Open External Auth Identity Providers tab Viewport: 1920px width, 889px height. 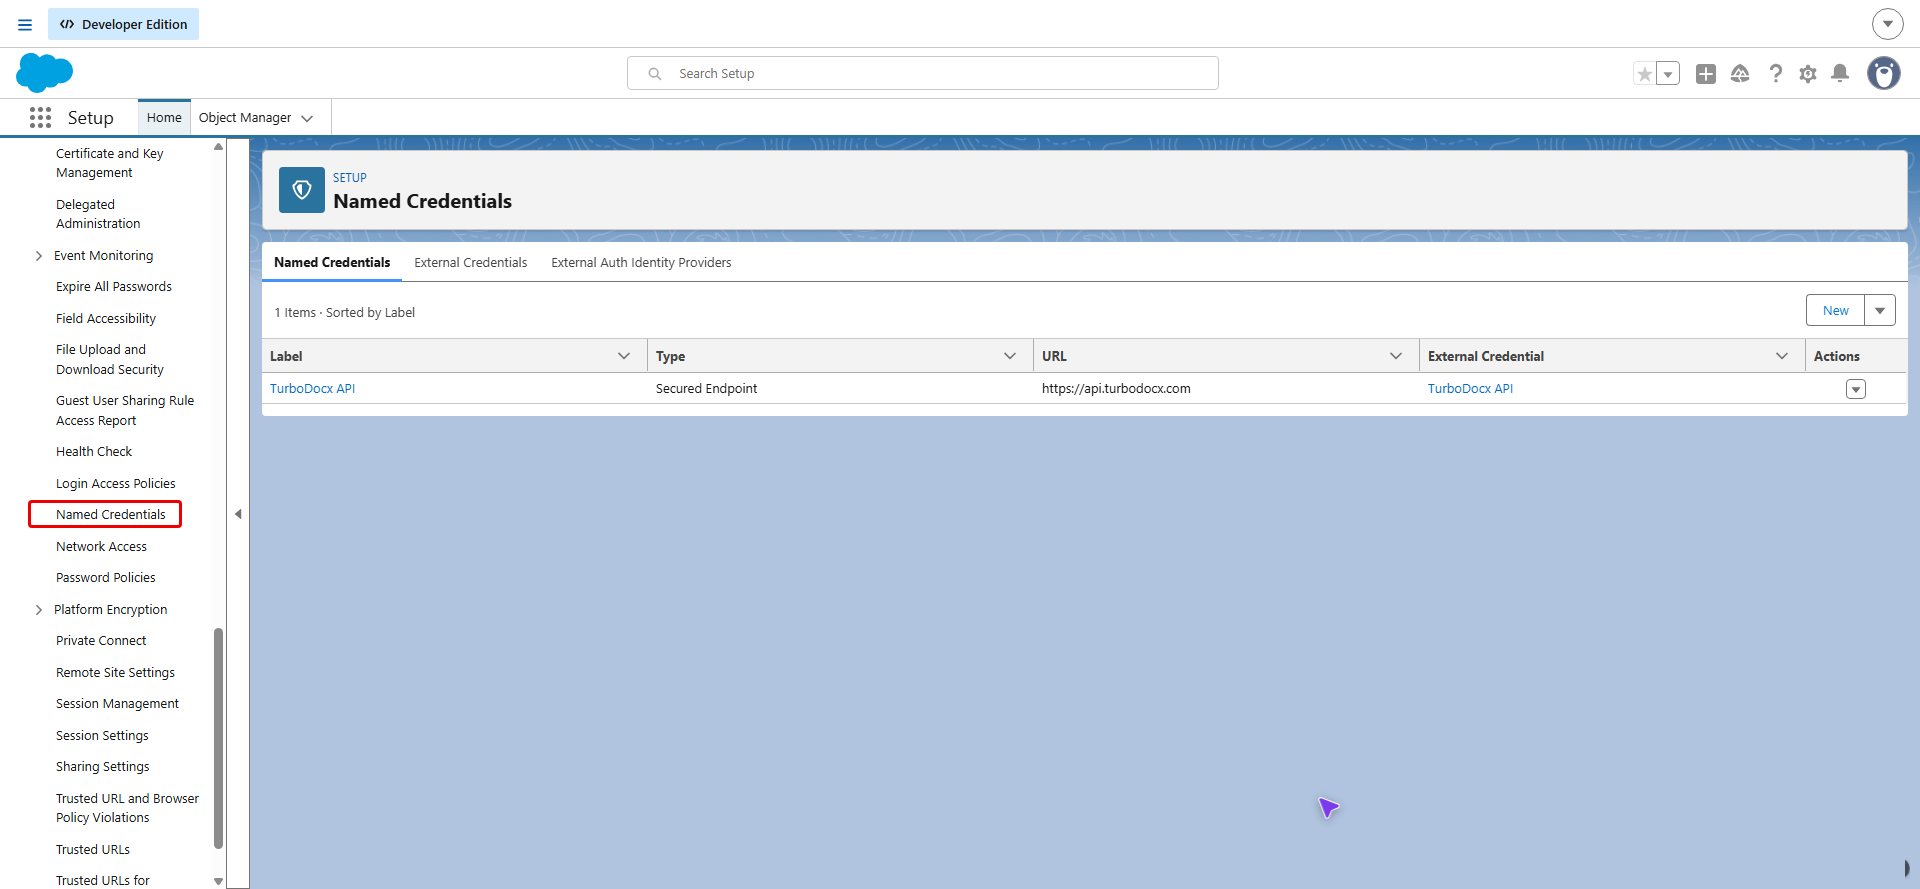click(x=641, y=262)
